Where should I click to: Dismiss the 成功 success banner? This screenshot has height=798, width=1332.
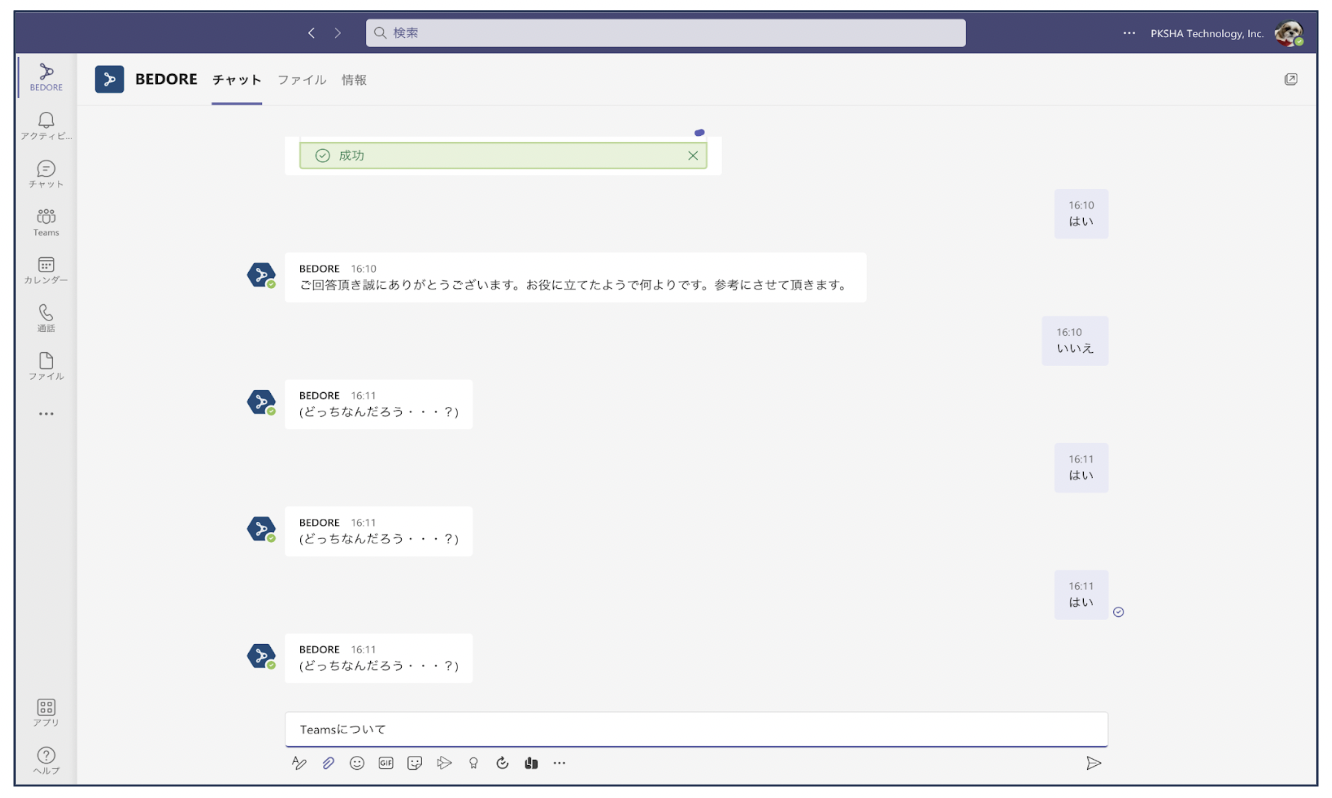pyautogui.click(x=693, y=156)
